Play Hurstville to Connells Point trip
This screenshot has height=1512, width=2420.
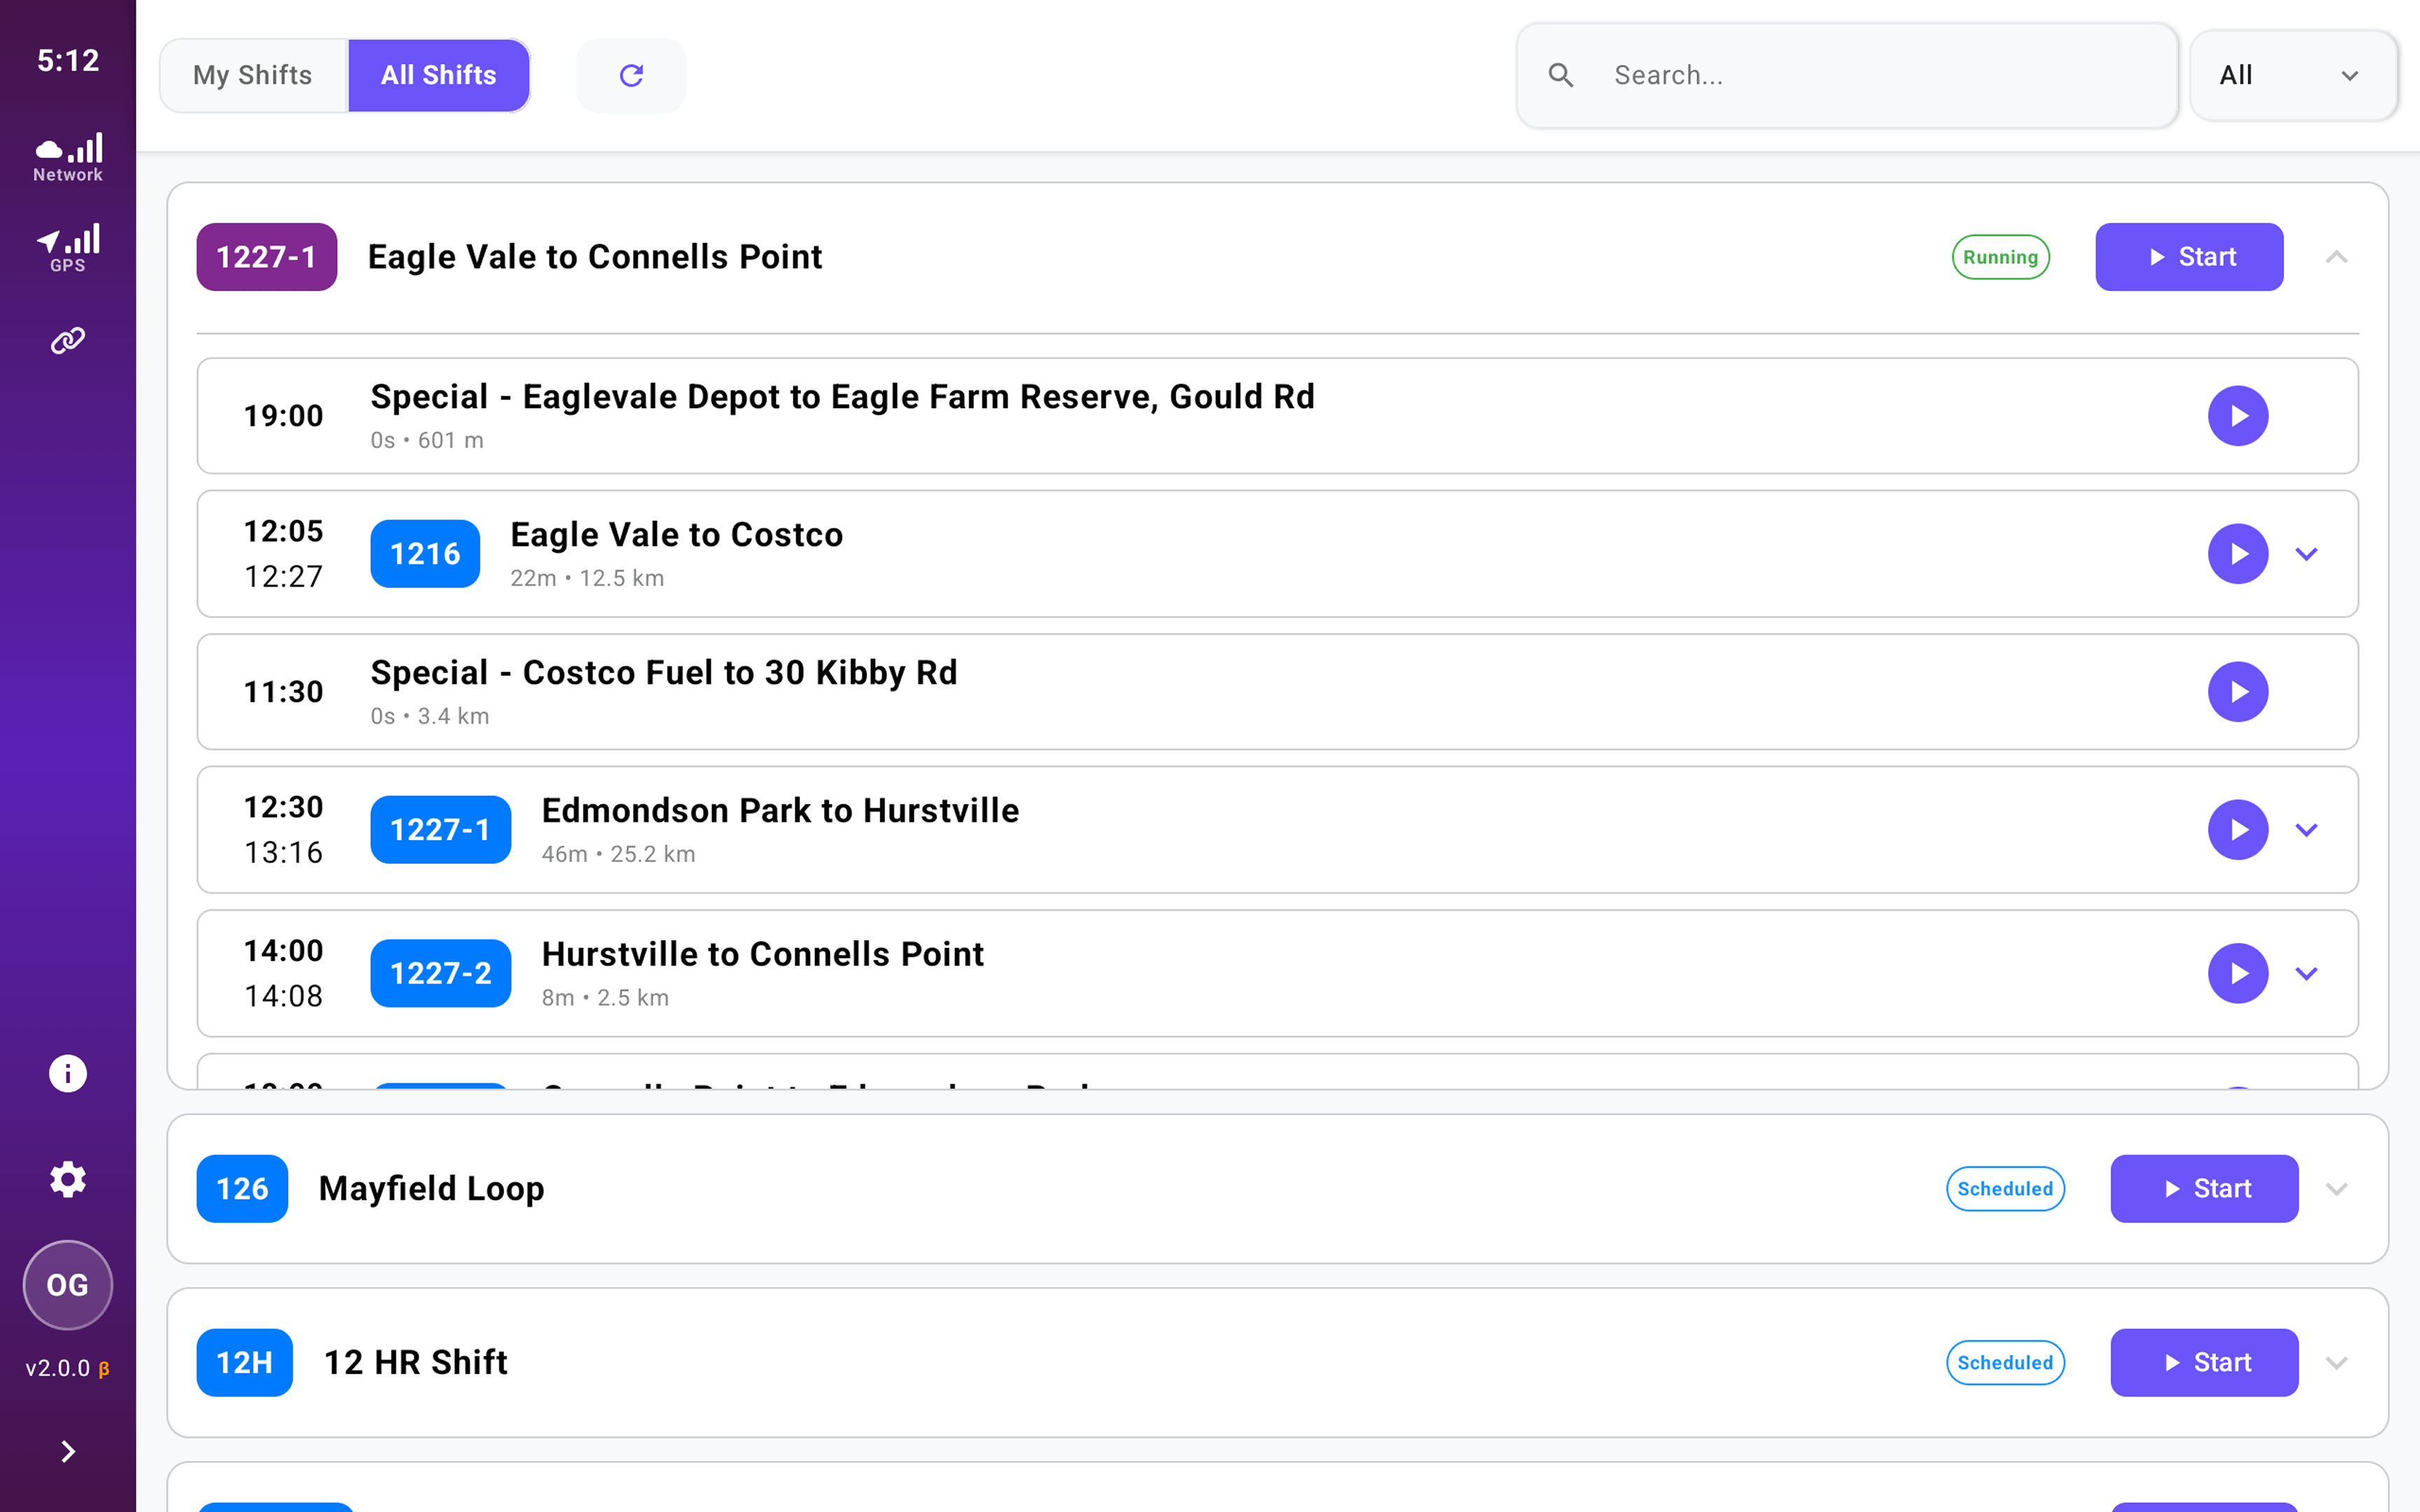click(2238, 973)
